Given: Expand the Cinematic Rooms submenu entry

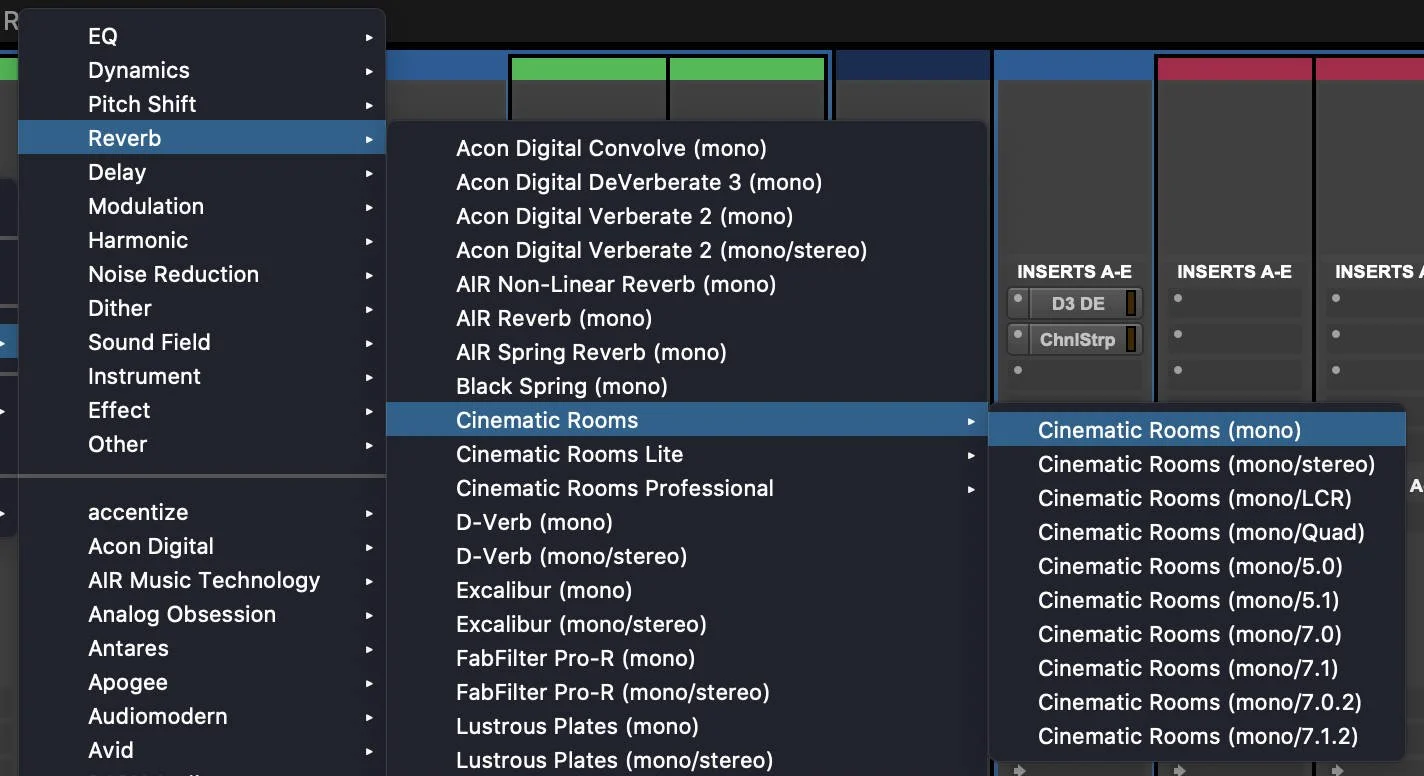Looking at the screenshot, I should coord(687,420).
